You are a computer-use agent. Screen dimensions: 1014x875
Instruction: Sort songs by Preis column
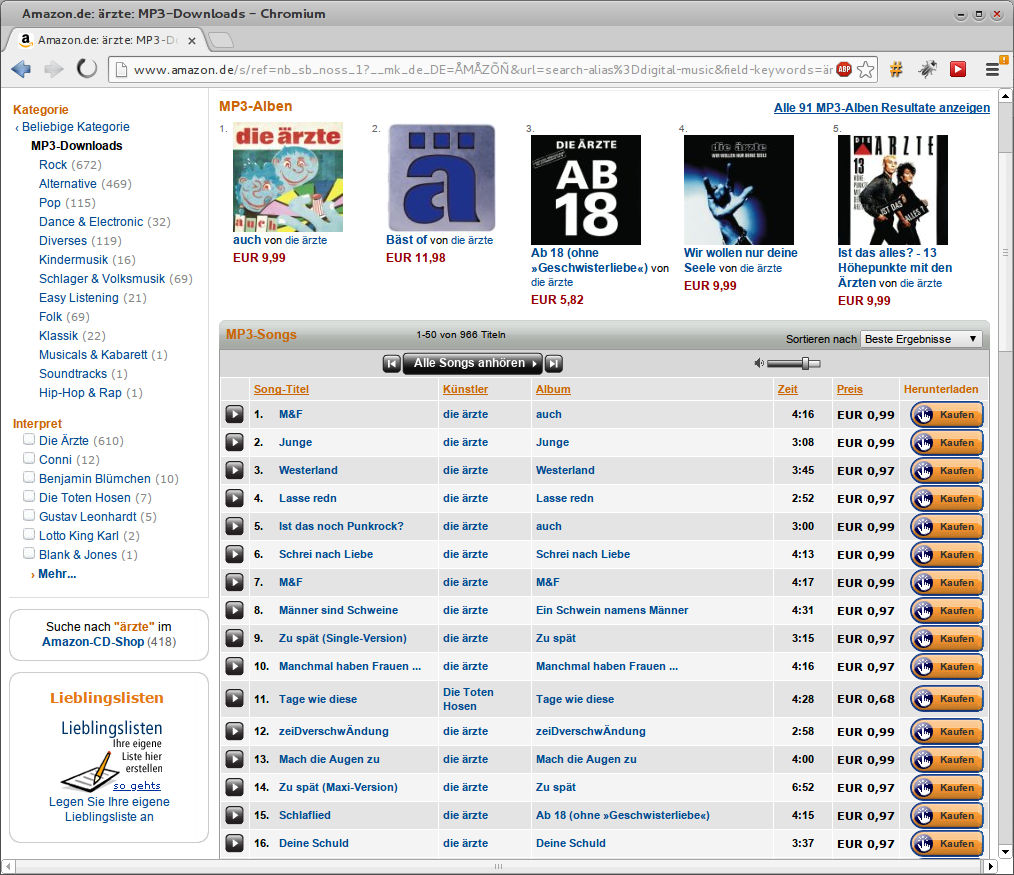849,389
